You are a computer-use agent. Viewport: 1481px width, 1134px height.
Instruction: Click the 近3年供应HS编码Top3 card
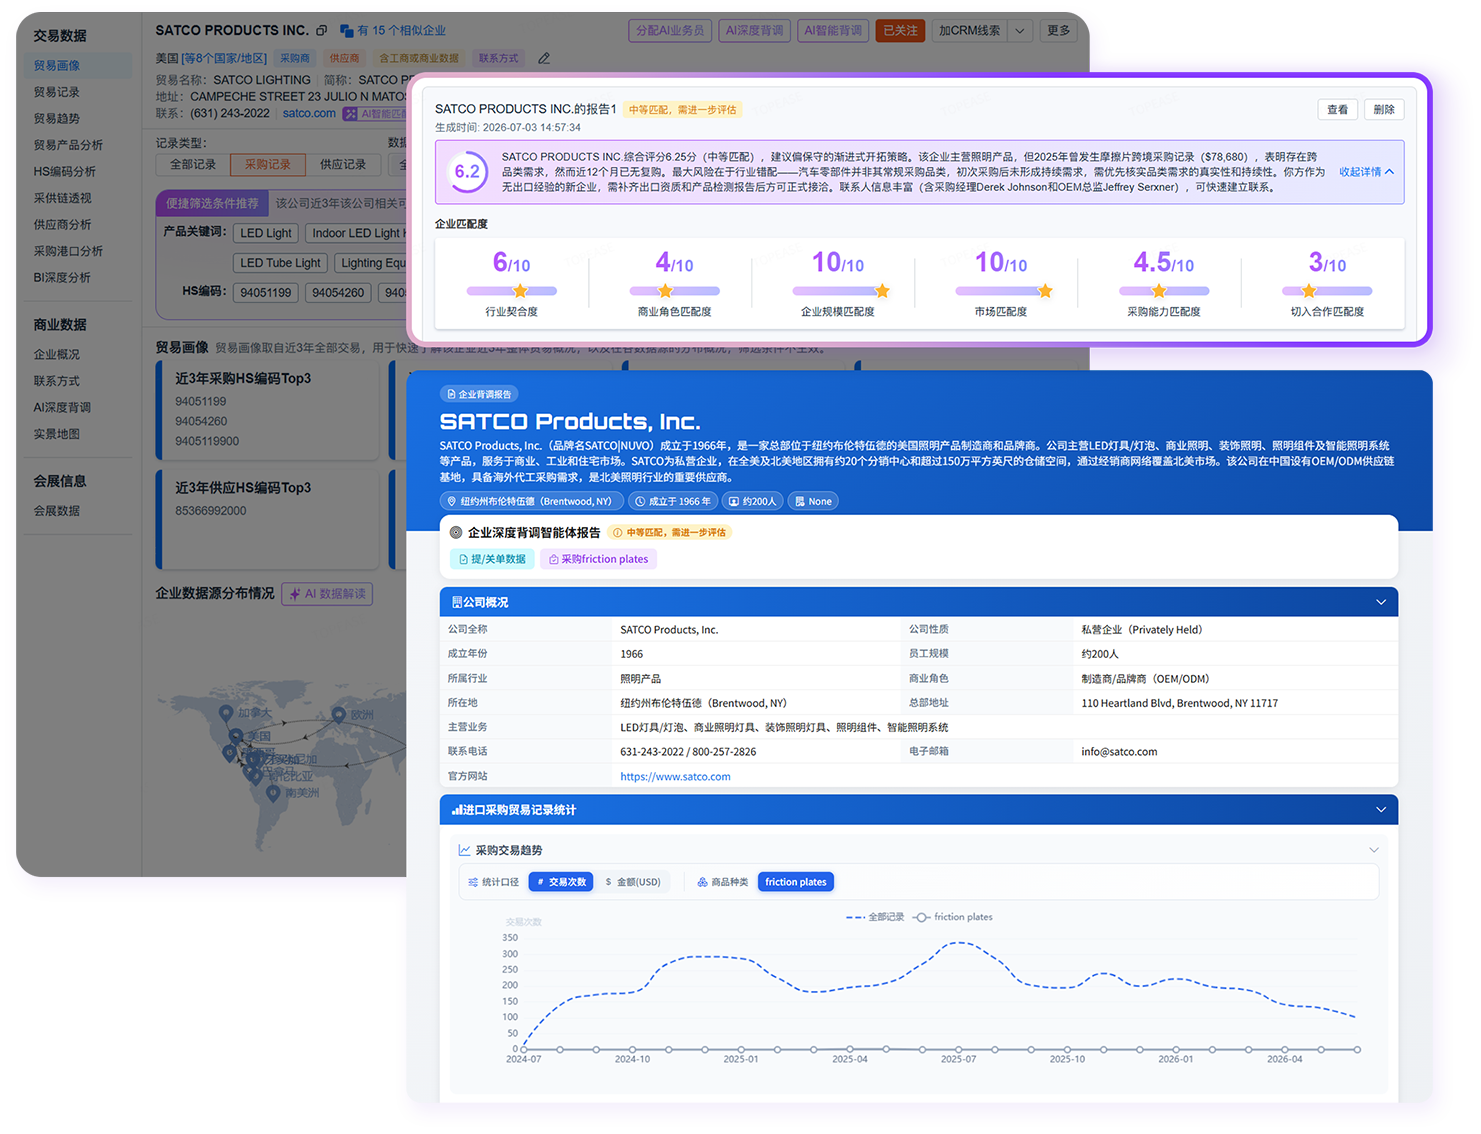tap(269, 519)
